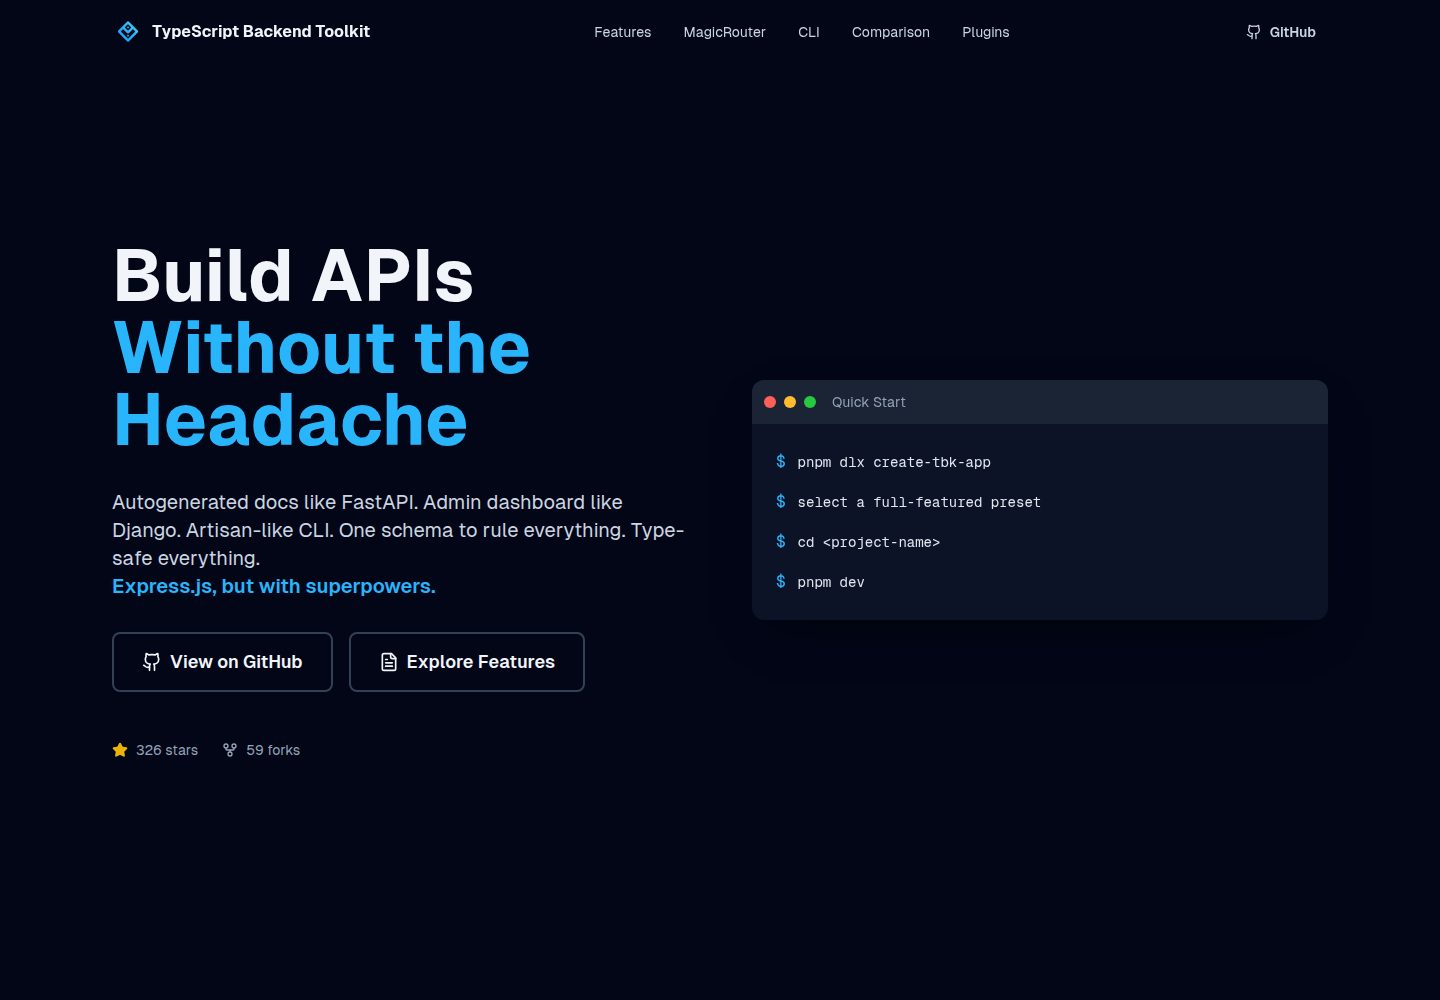Click the Explore Features button

point(467,662)
